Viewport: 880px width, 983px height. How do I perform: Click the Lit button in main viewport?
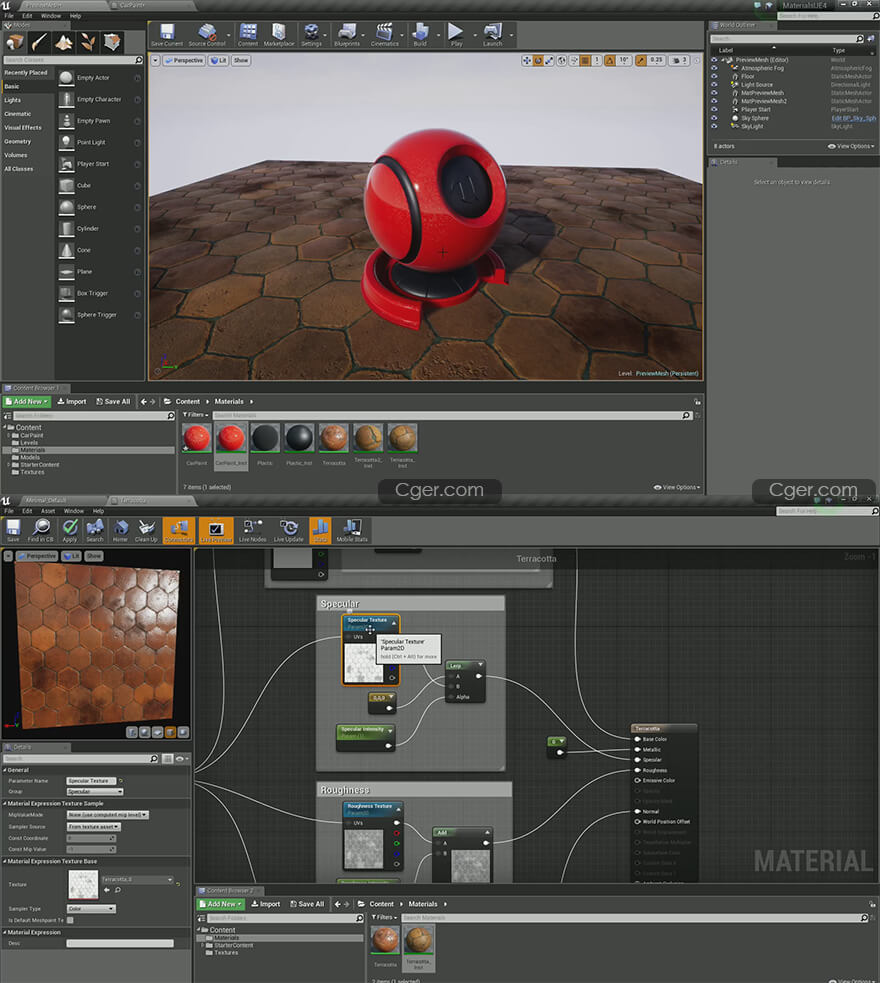click(x=218, y=61)
